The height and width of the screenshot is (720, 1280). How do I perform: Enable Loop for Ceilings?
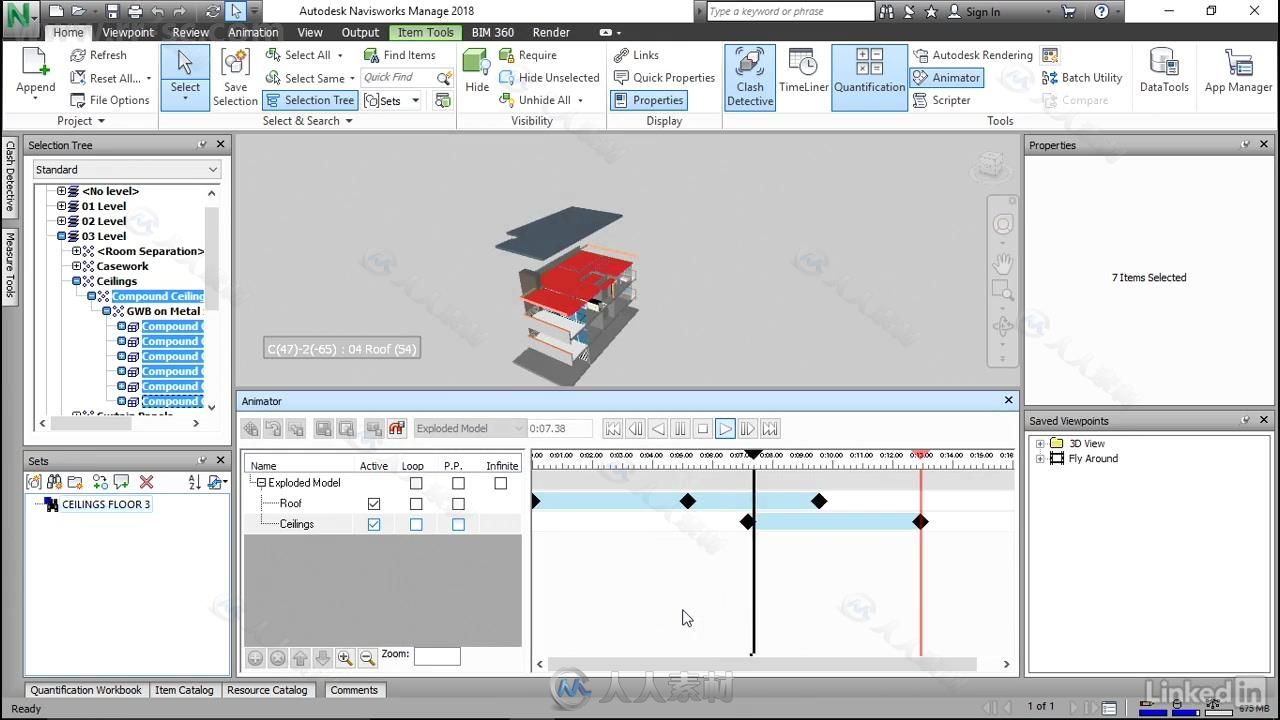click(416, 524)
